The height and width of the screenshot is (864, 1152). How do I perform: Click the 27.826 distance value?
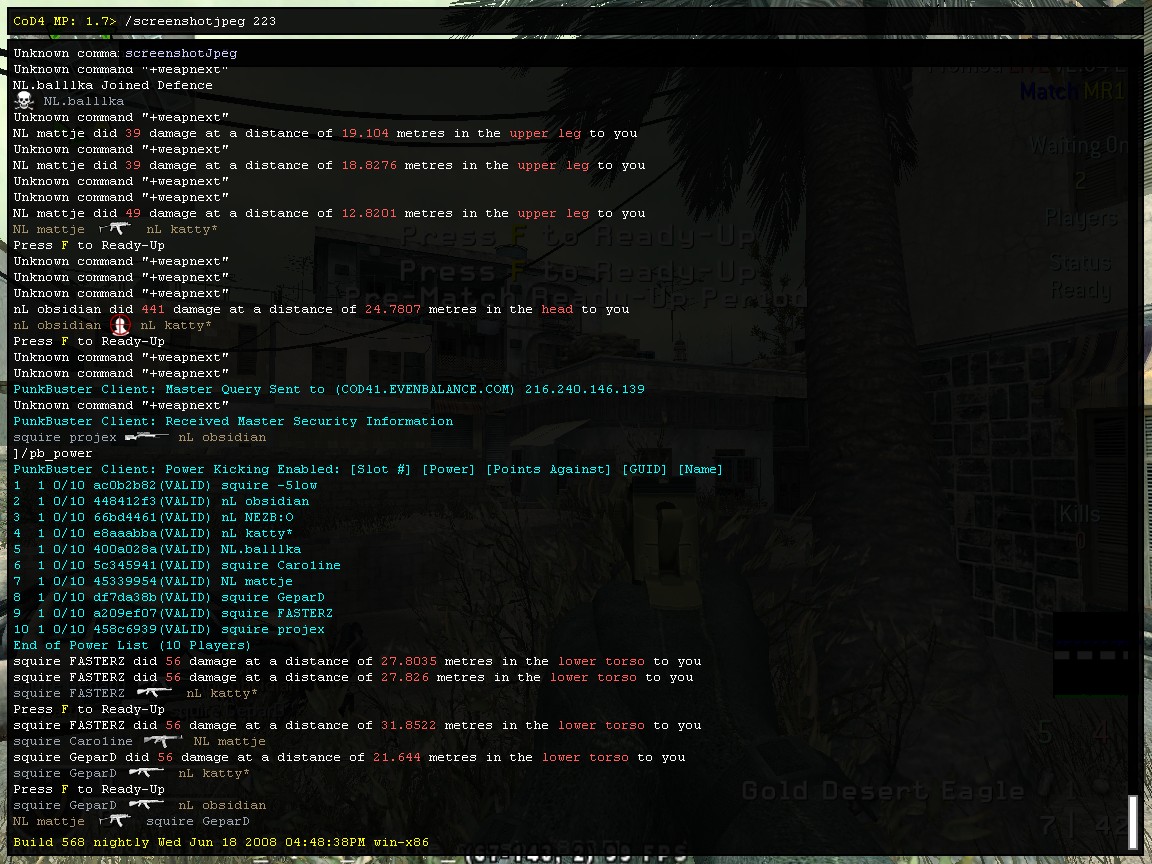(405, 677)
